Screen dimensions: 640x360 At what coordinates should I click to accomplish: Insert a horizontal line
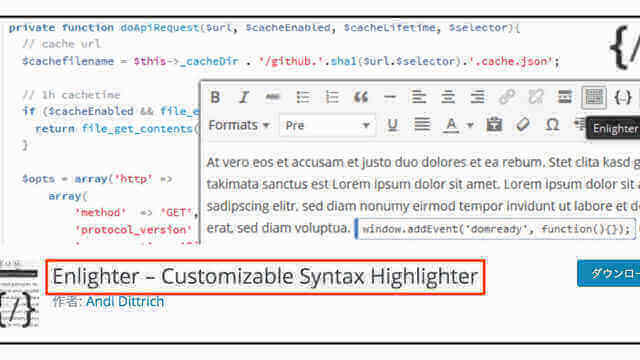coord(390,97)
